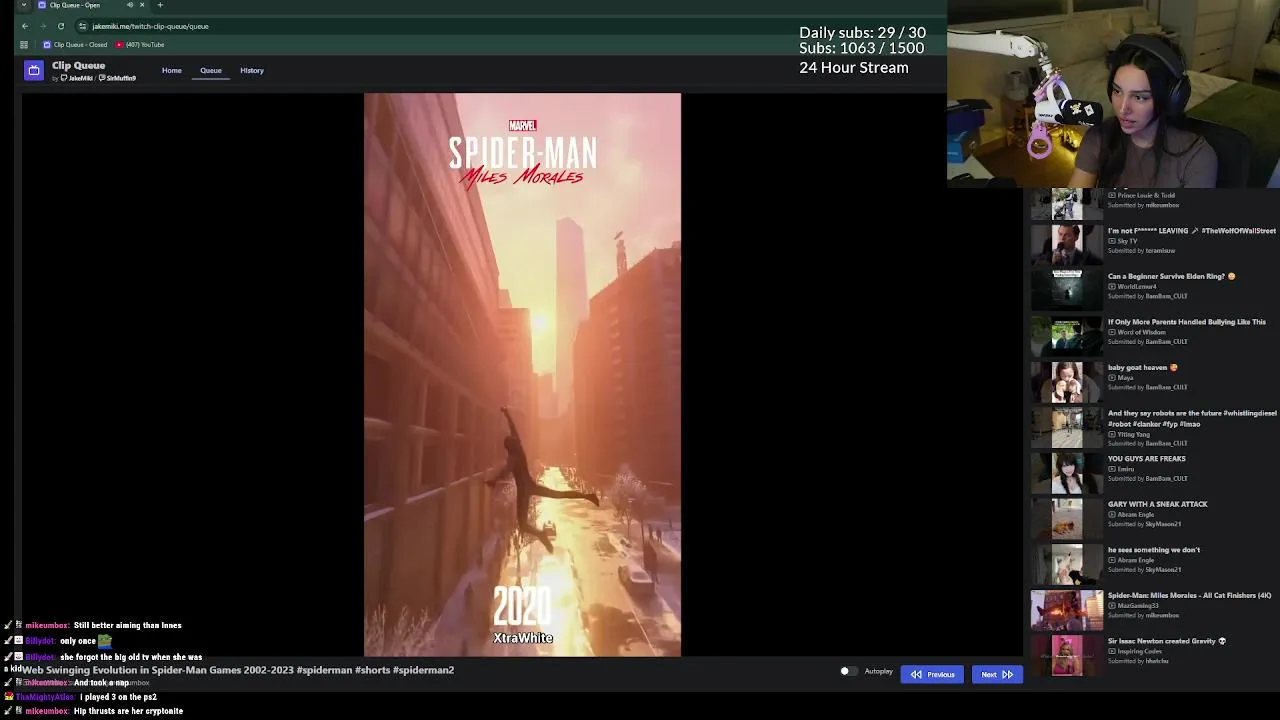The height and width of the screenshot is (720, 1280).
Task: Click 'he sees something we don't' title
Action: tap(1153, 549)
